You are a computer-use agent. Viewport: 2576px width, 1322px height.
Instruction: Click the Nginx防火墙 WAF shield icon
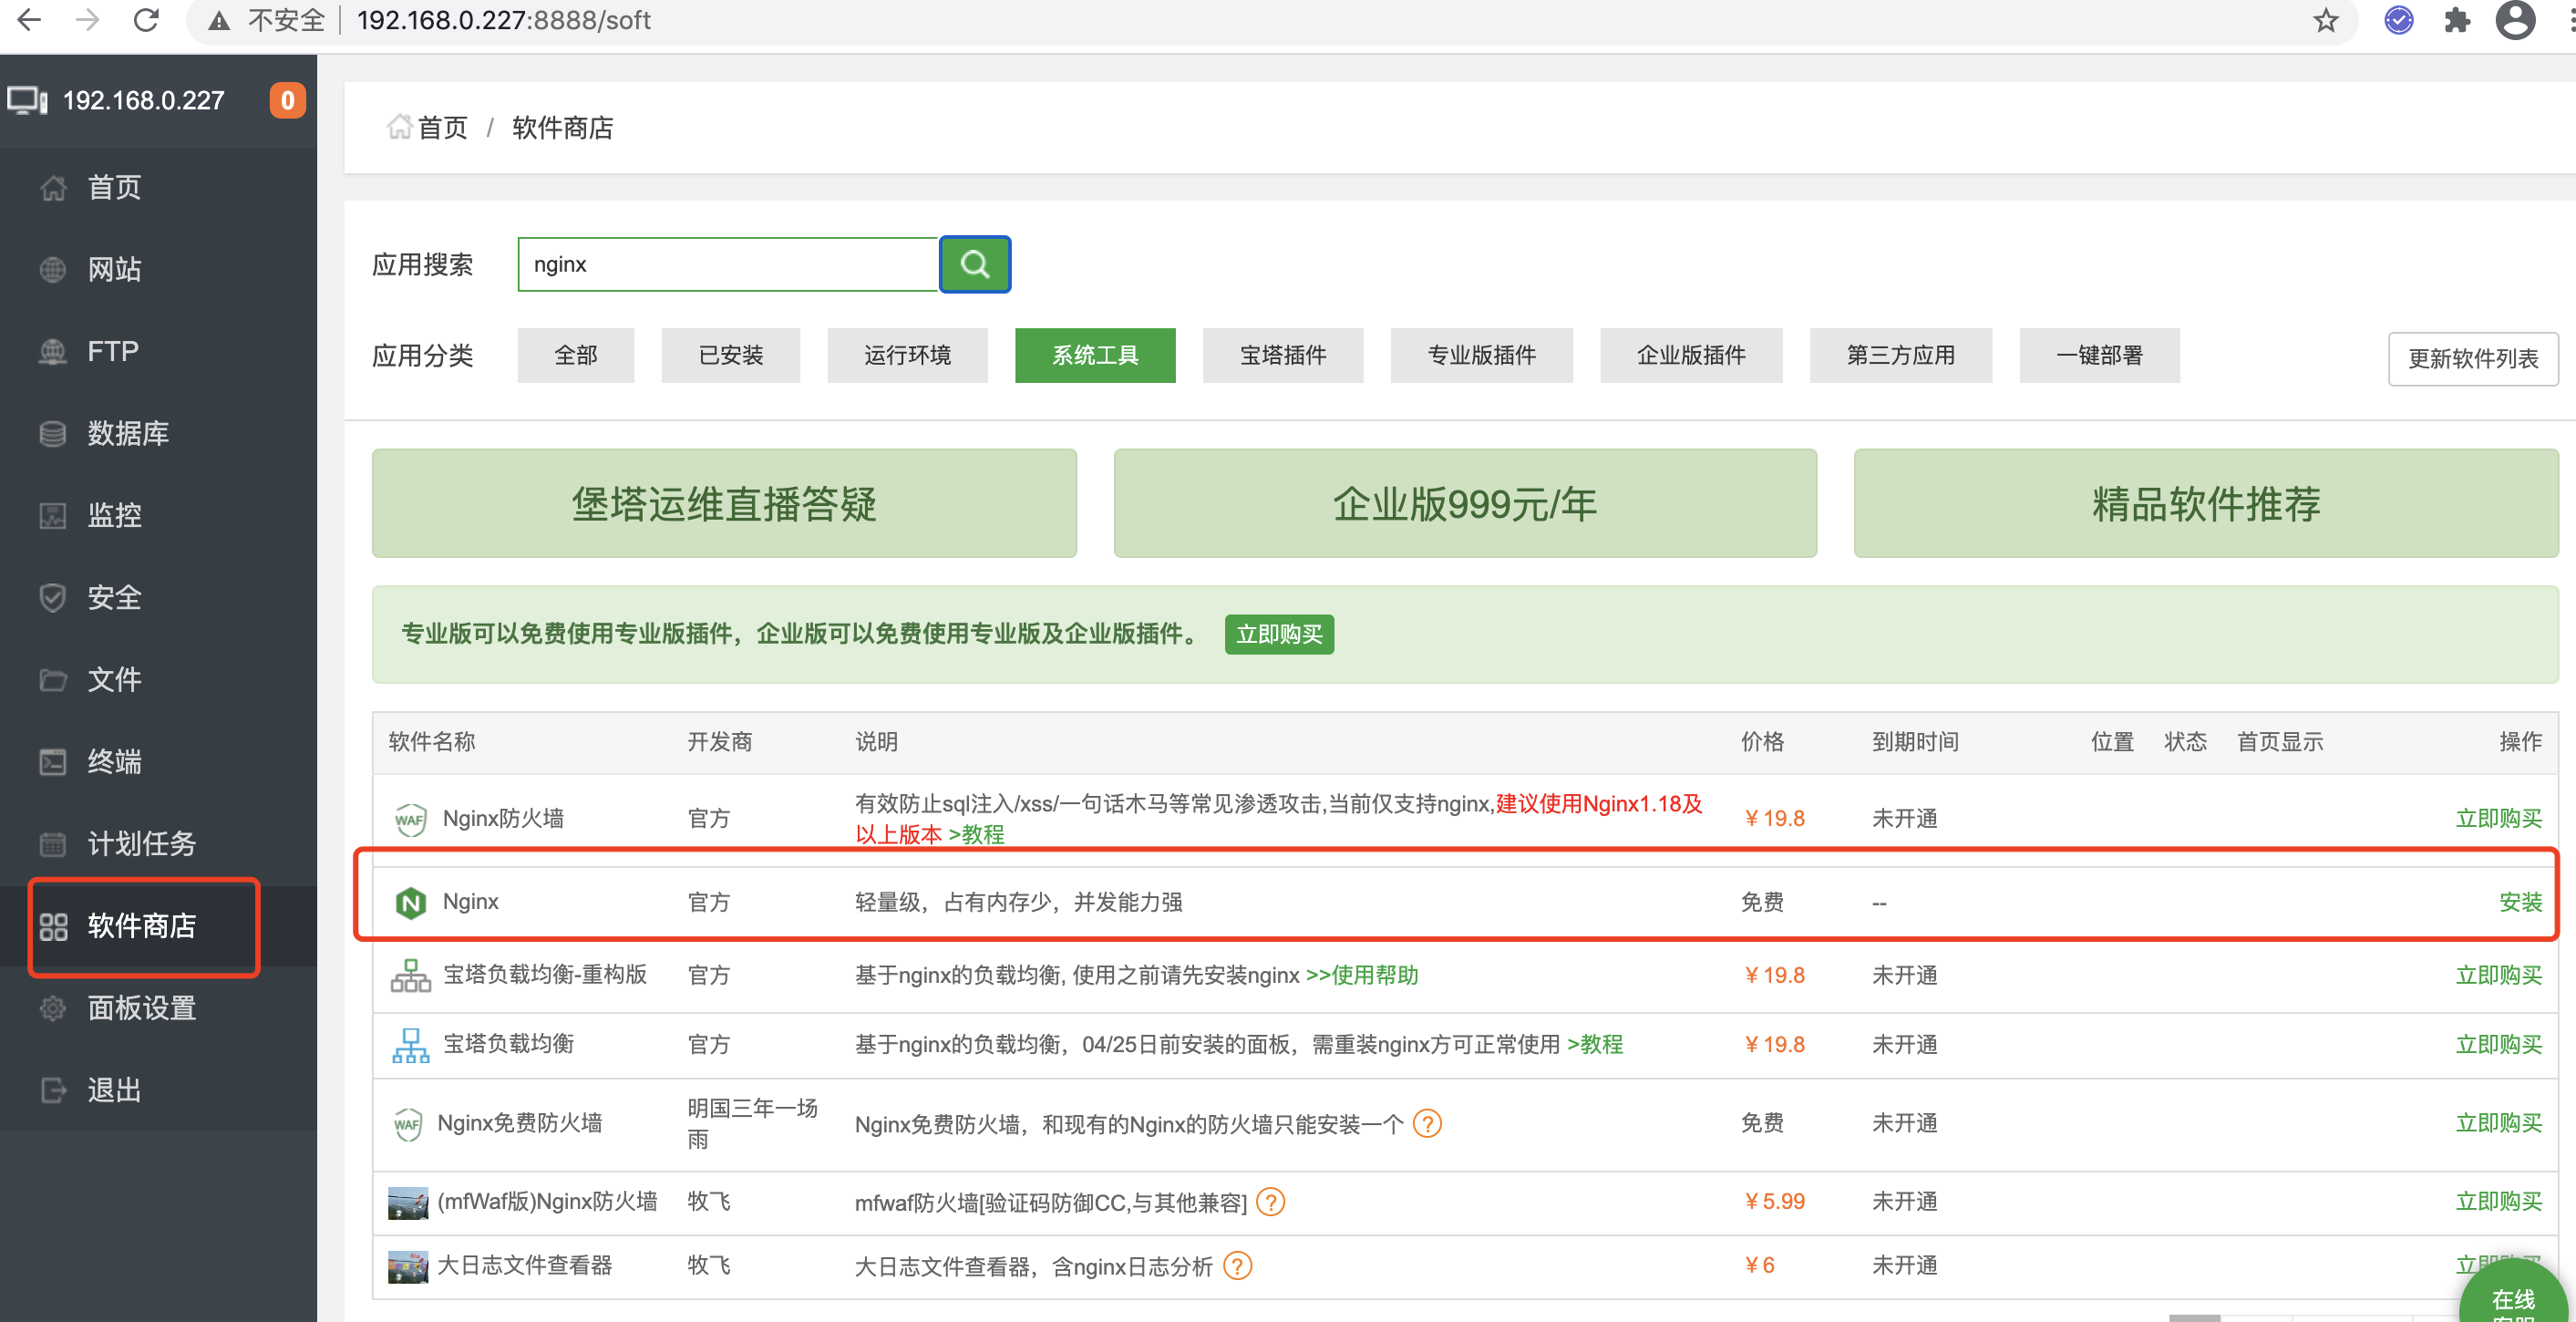(410, 819)
